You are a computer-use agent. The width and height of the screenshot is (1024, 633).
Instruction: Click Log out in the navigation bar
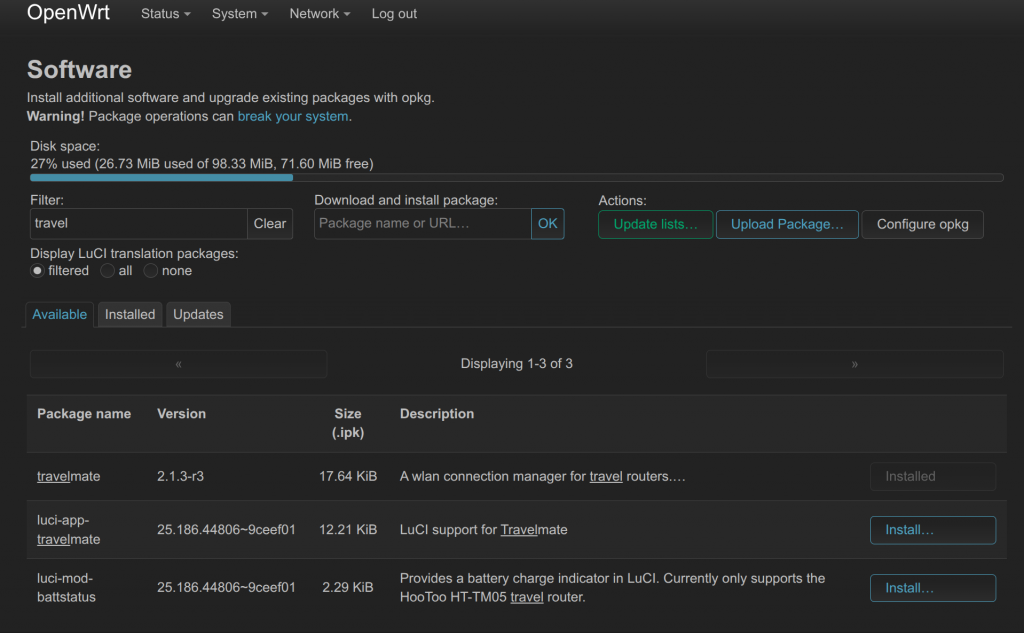(394, 14)
